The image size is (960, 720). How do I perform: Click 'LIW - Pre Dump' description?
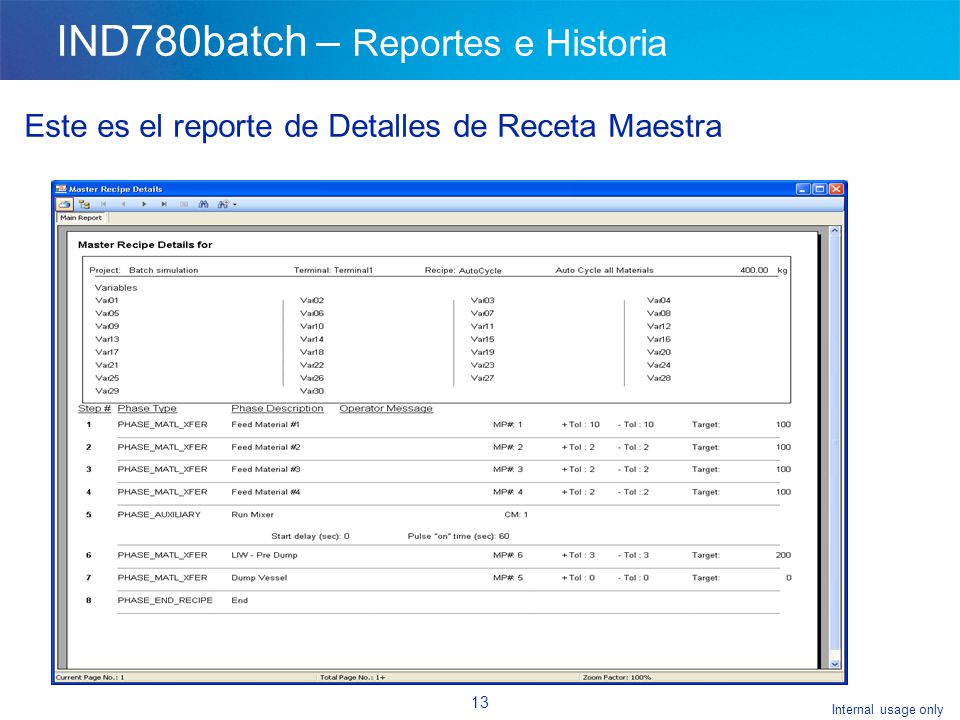tap(264, 555)
